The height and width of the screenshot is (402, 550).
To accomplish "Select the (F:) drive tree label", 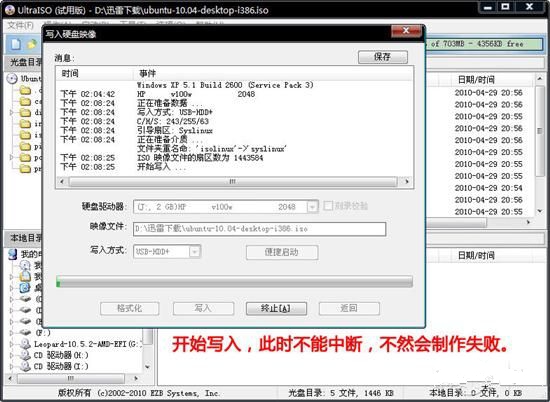I will [43, 333].
